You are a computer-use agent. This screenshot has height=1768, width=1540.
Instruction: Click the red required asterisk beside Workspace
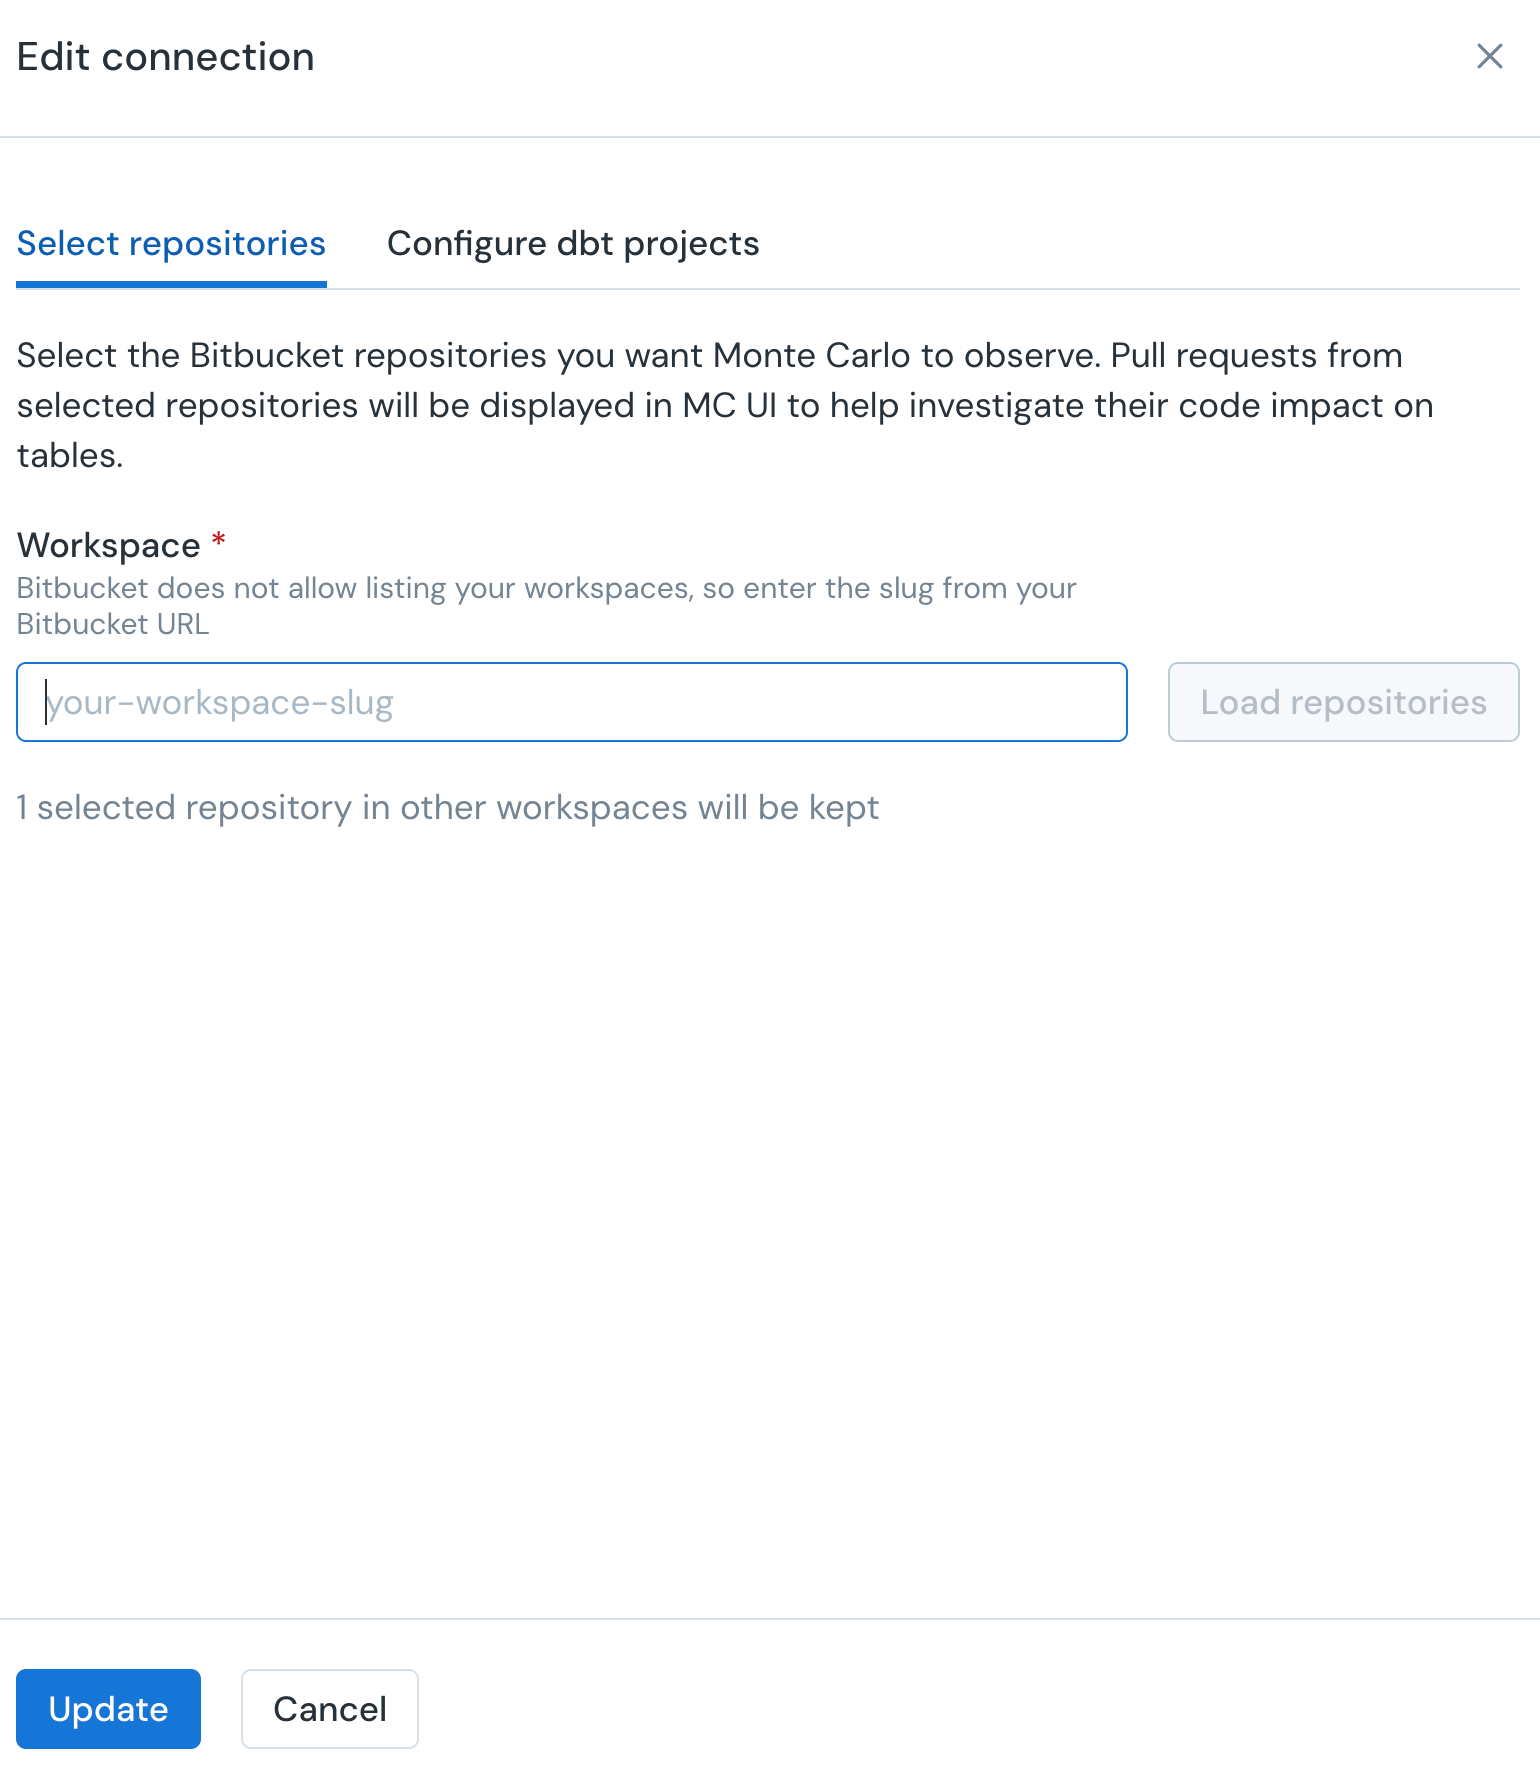pyautogui.click(x=219, y=541)
